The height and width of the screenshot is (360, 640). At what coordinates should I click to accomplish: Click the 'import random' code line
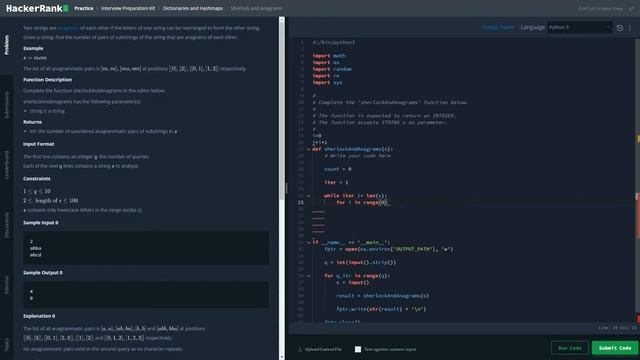point(332,69)
